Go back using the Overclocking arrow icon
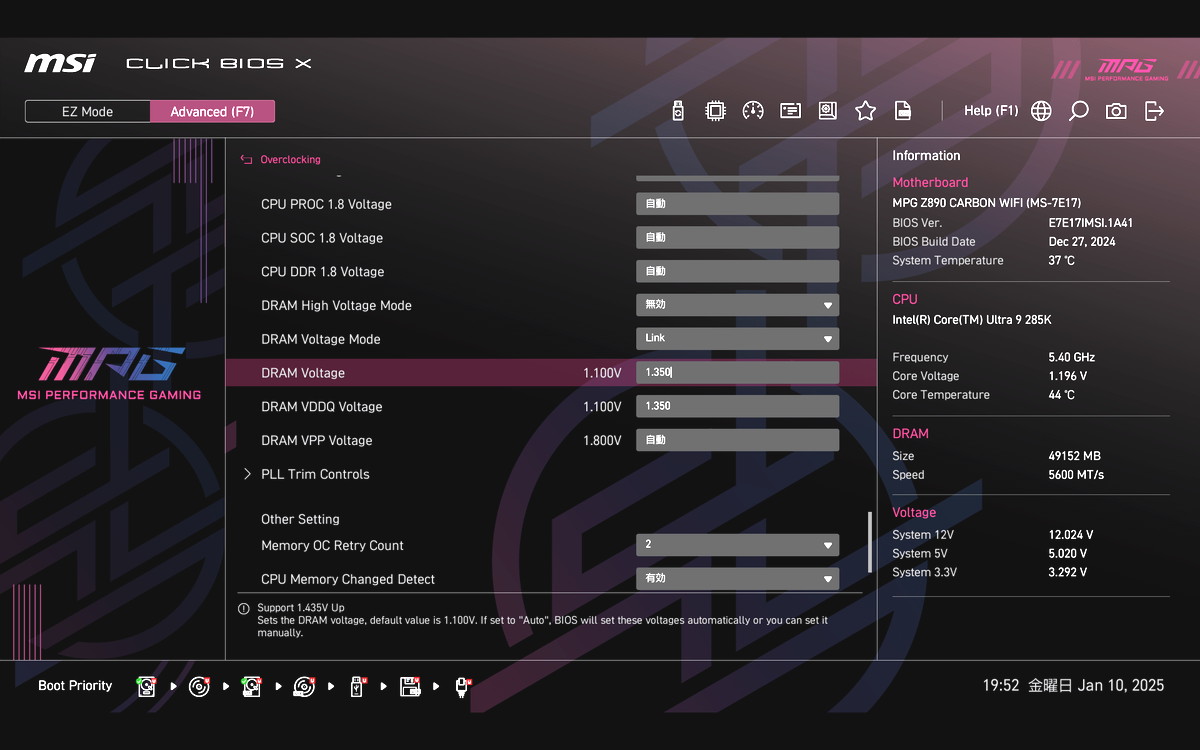 246,159
